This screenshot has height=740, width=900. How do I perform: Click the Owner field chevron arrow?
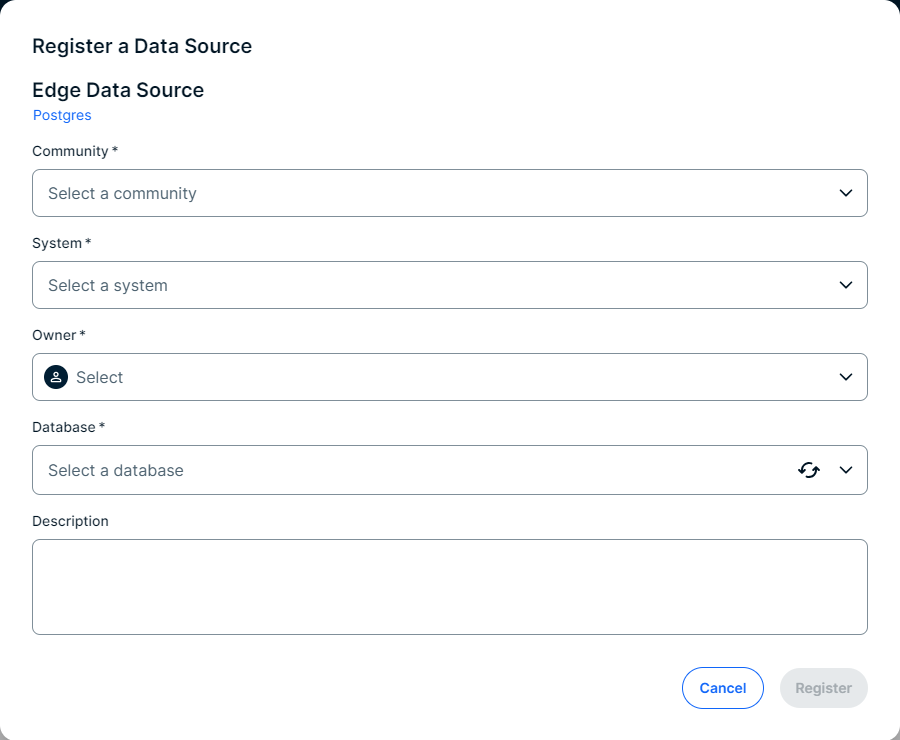(x=846, y=377)
